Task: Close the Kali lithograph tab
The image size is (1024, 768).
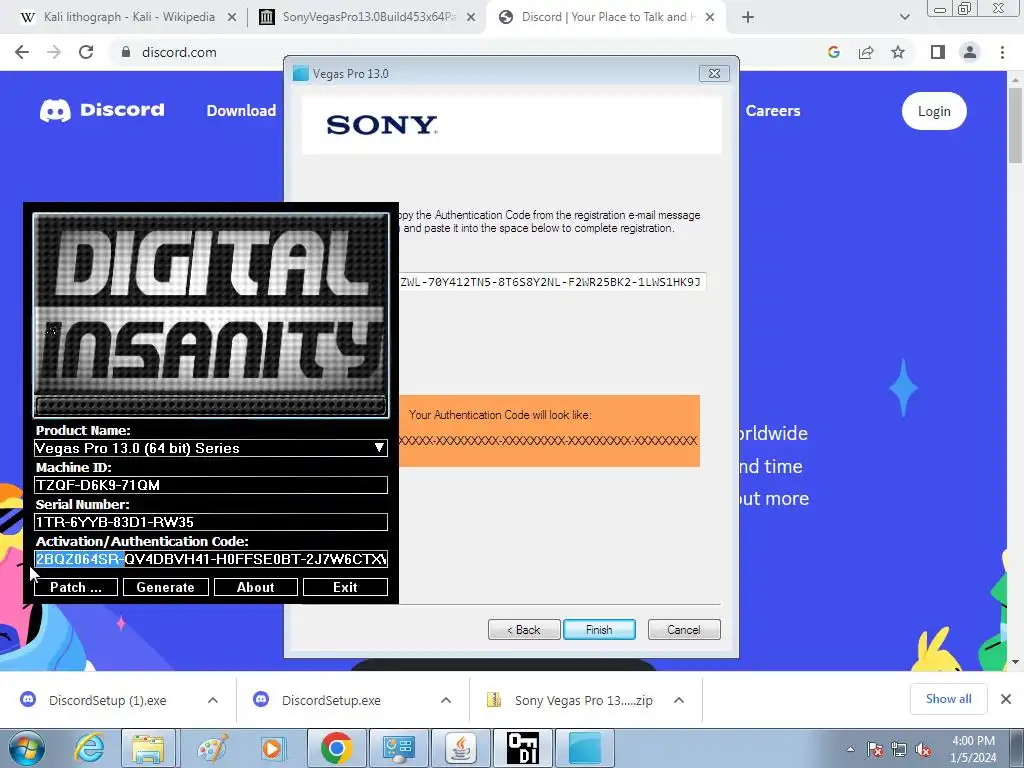Action: [232, 18]
